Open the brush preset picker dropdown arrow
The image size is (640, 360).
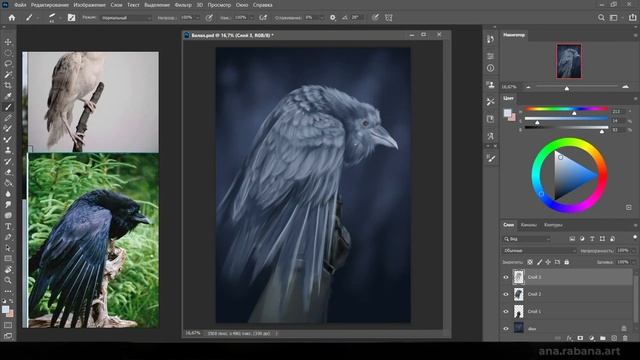(x=60, y=18)
